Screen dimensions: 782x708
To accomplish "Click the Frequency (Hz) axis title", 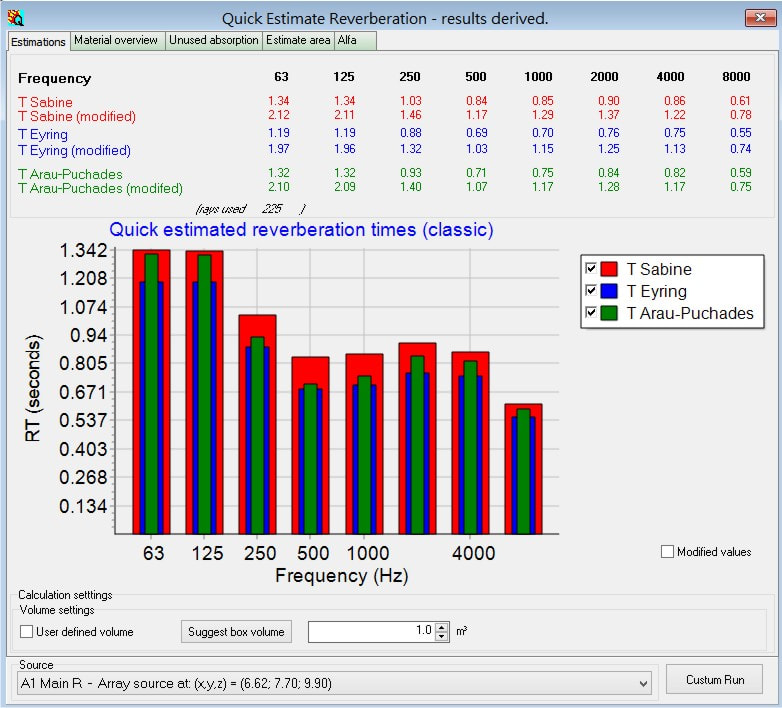I will coord(342,575).
